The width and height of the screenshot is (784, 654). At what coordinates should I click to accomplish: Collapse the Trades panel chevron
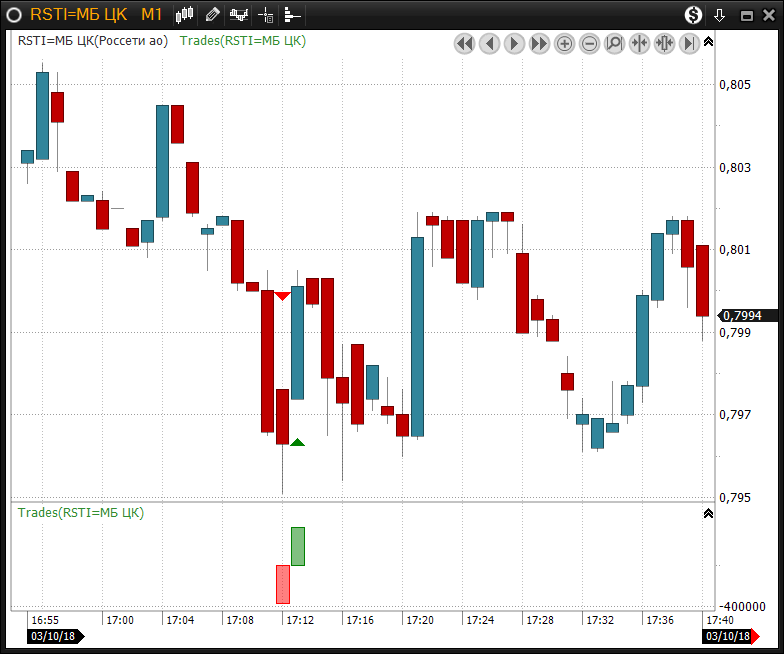point(708,513)
